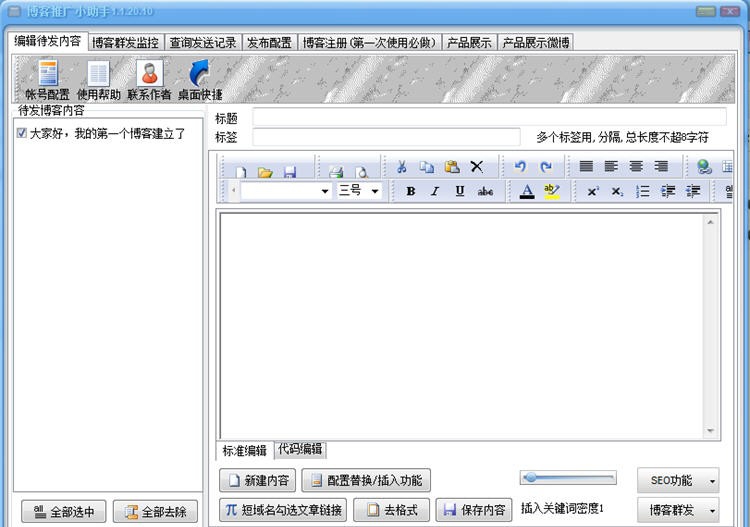750x527 pixels.
Task: Apply align right icon
Action: tap(661, 166)
